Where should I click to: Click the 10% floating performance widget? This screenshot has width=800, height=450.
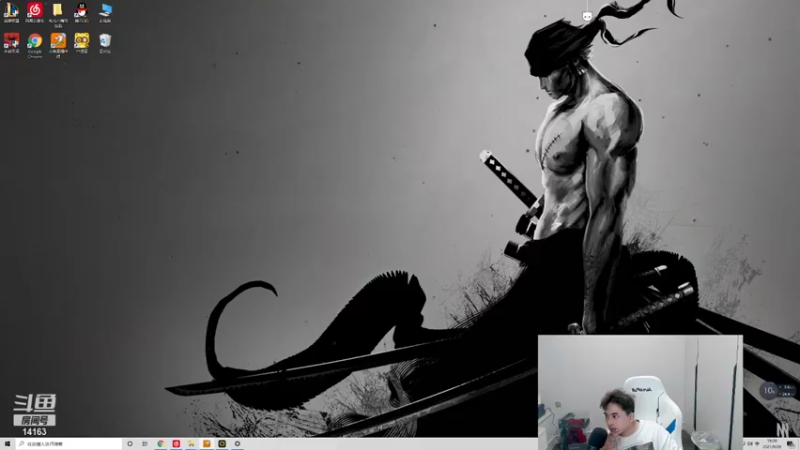coord(778,391)
